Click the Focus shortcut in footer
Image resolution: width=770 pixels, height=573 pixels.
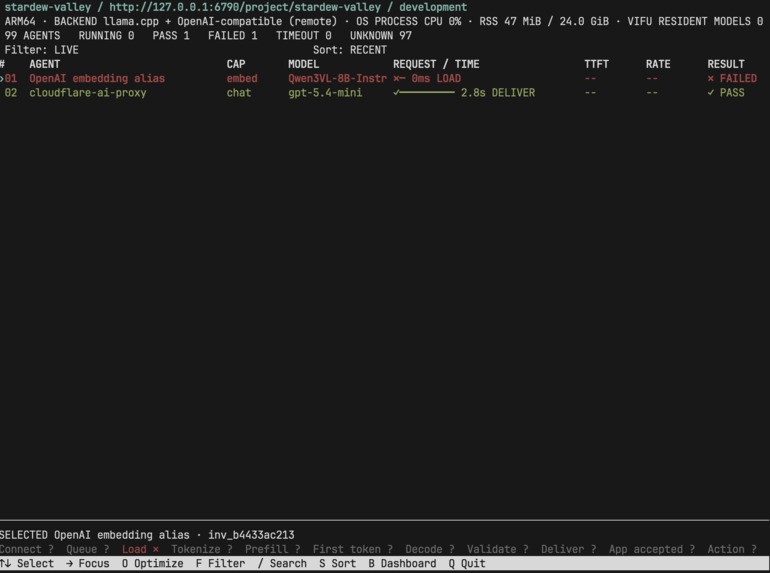click(88, 563)
